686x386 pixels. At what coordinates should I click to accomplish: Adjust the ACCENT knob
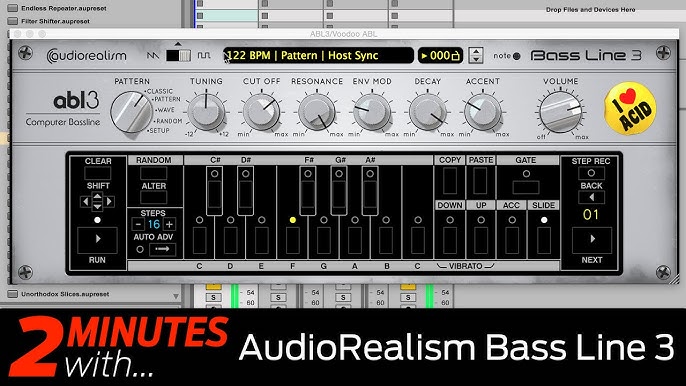coord(483,112)
